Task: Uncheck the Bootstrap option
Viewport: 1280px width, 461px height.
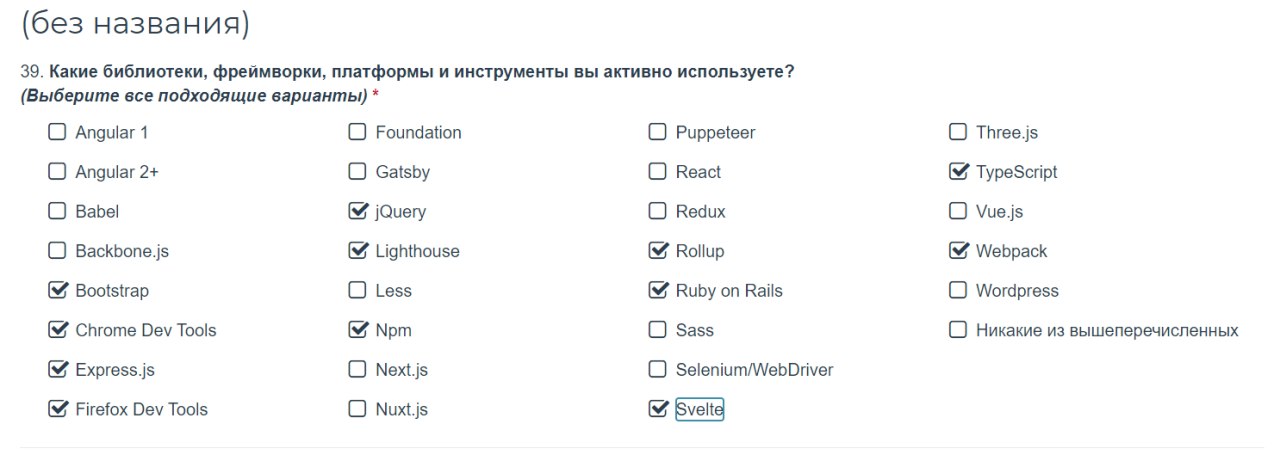Action: tap(57, 290)
